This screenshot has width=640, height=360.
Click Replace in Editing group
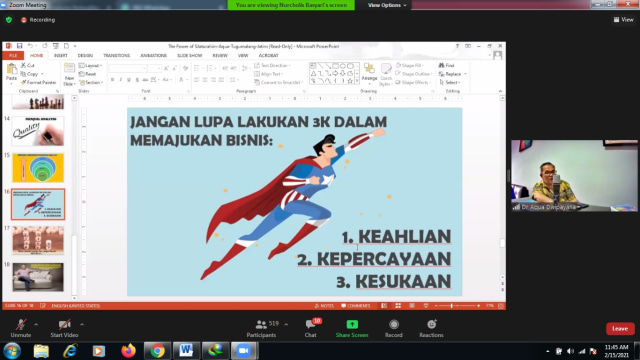pyautogui.click(x=453, y=74)
